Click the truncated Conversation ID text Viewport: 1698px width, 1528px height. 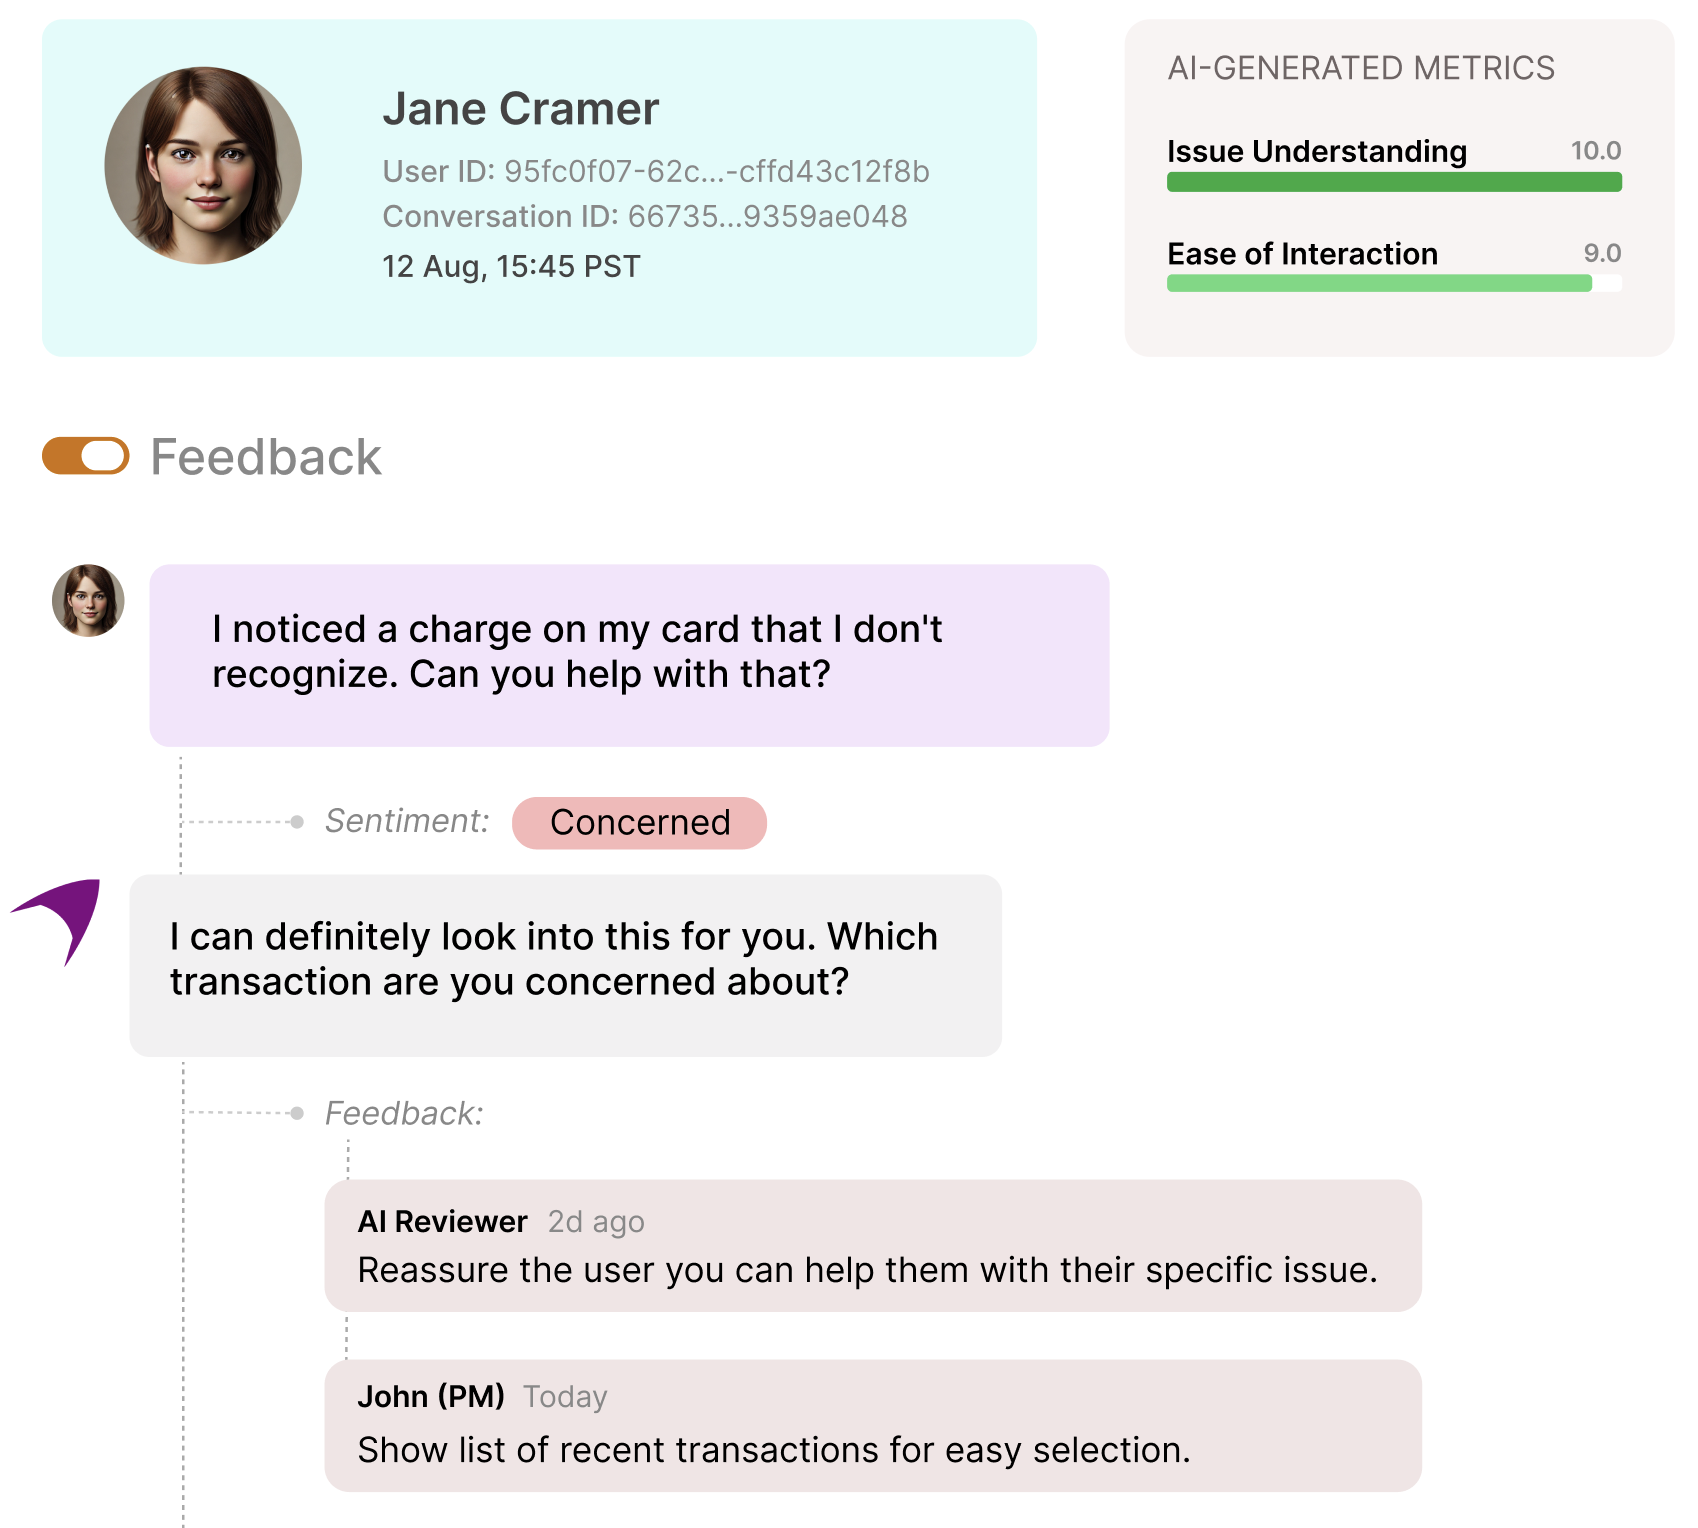[x=644, y=217]
